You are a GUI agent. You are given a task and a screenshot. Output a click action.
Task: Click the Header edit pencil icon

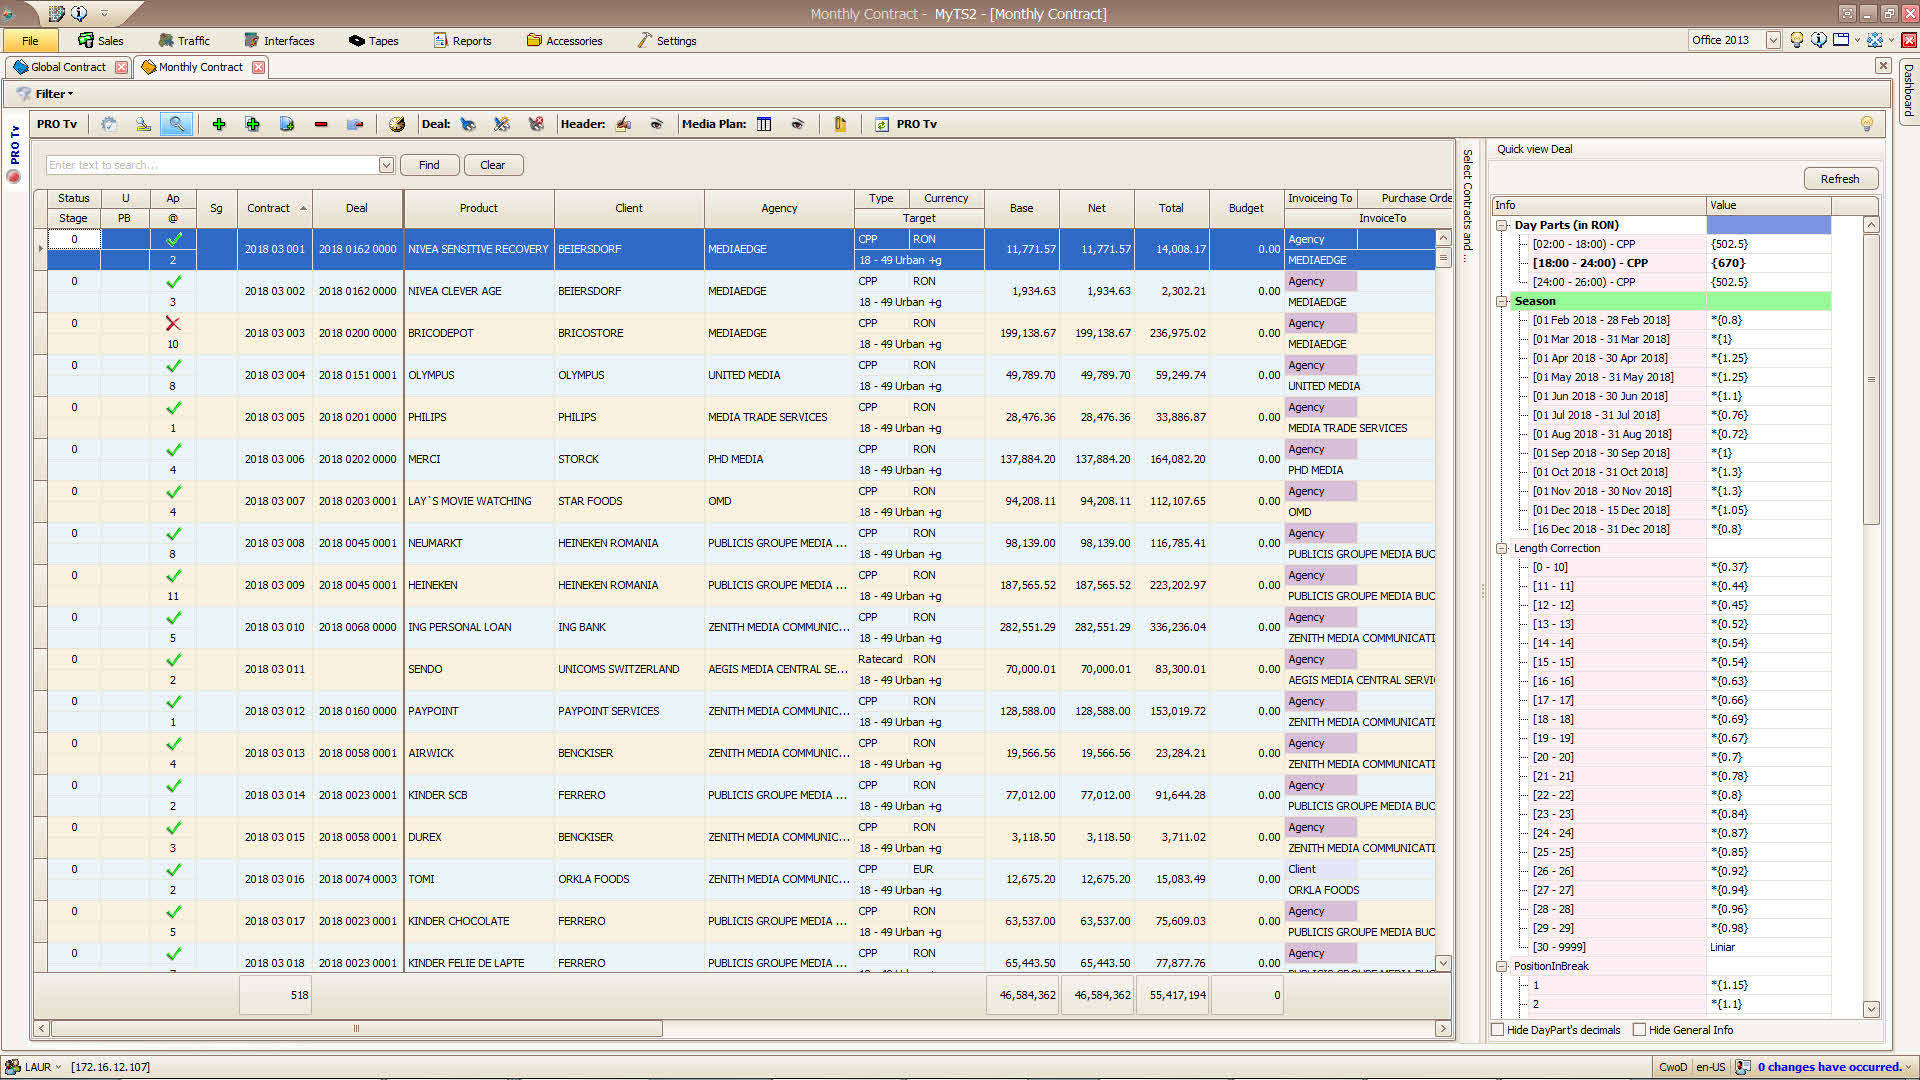click(624, 124)
